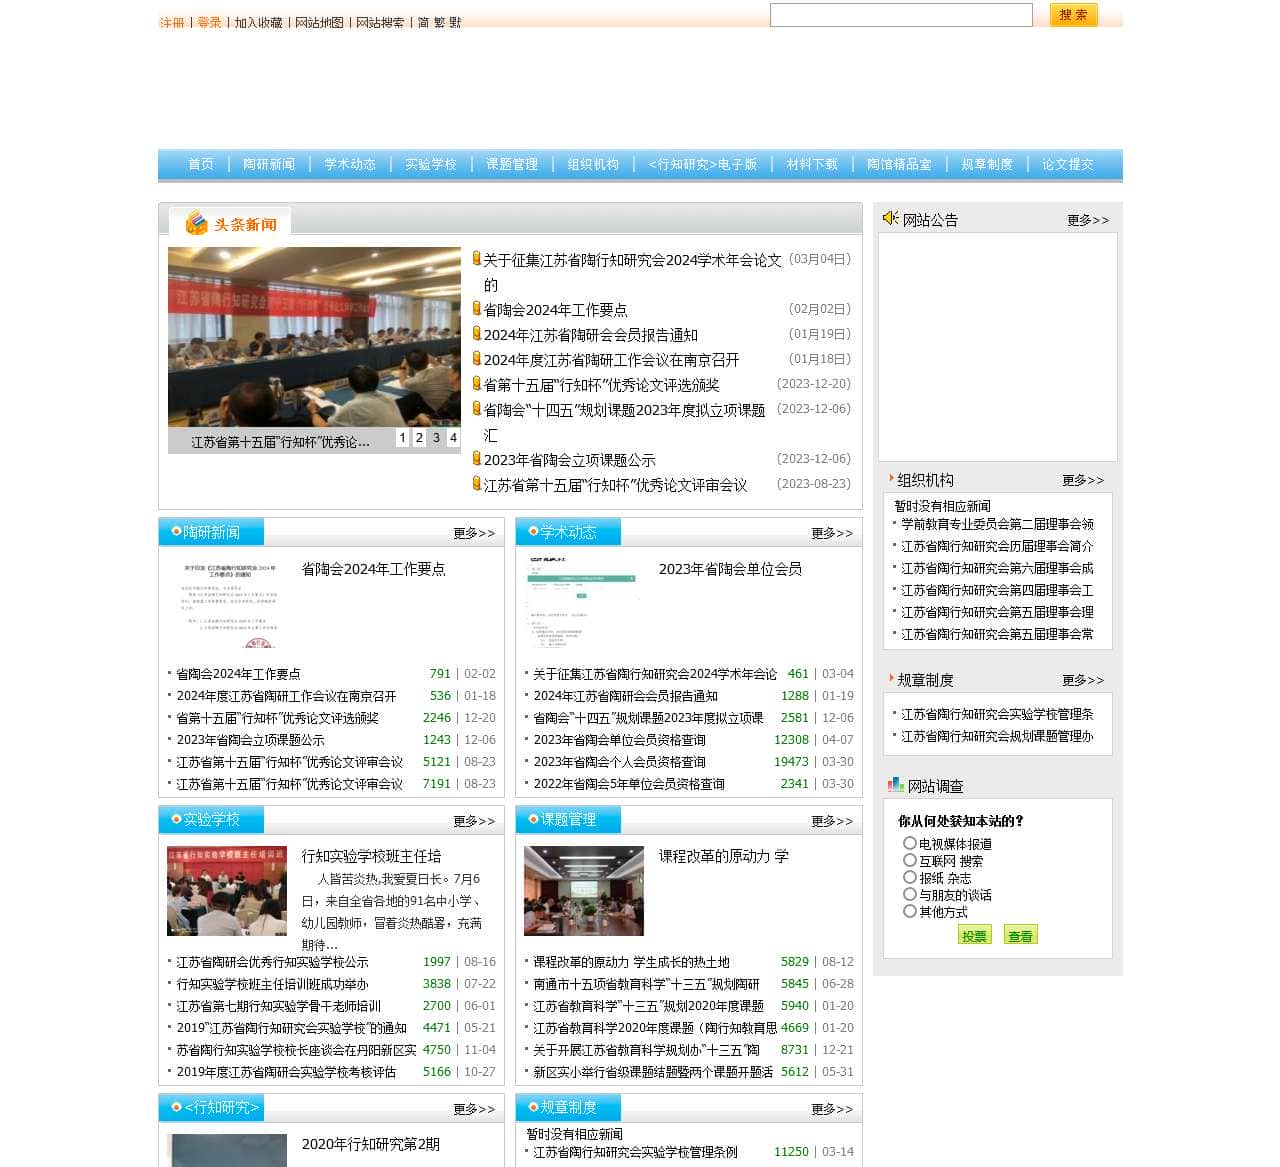The height and width of the screenshot is (1167, 1280).
Task: Focus the search input field at the top
Action: (901, 14)
